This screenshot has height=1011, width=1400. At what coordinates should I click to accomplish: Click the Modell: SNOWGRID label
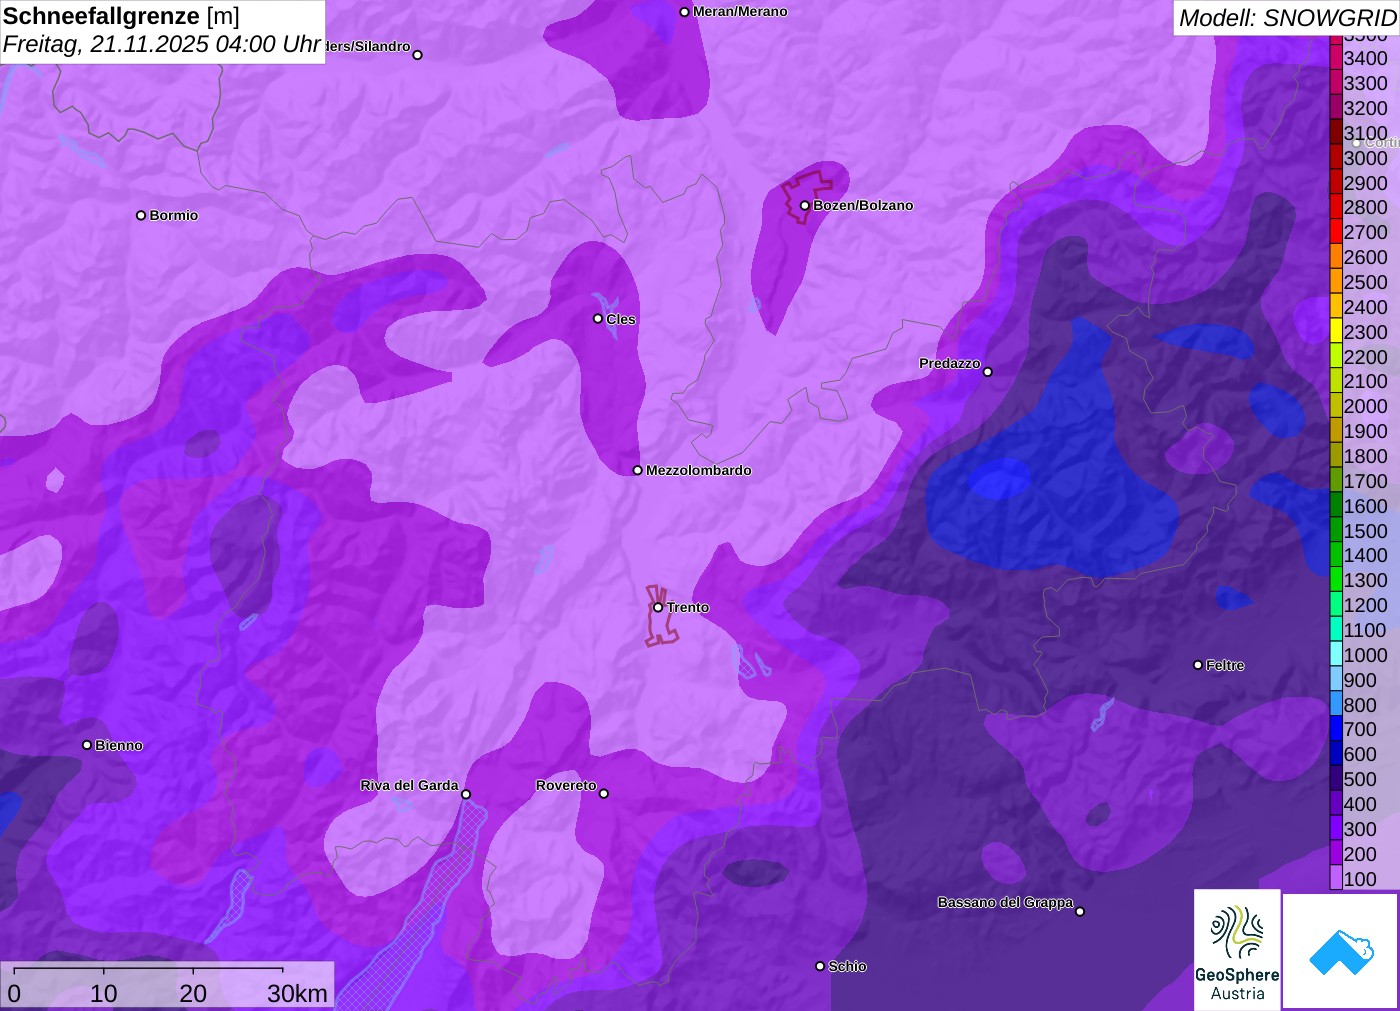(1287, 18)
